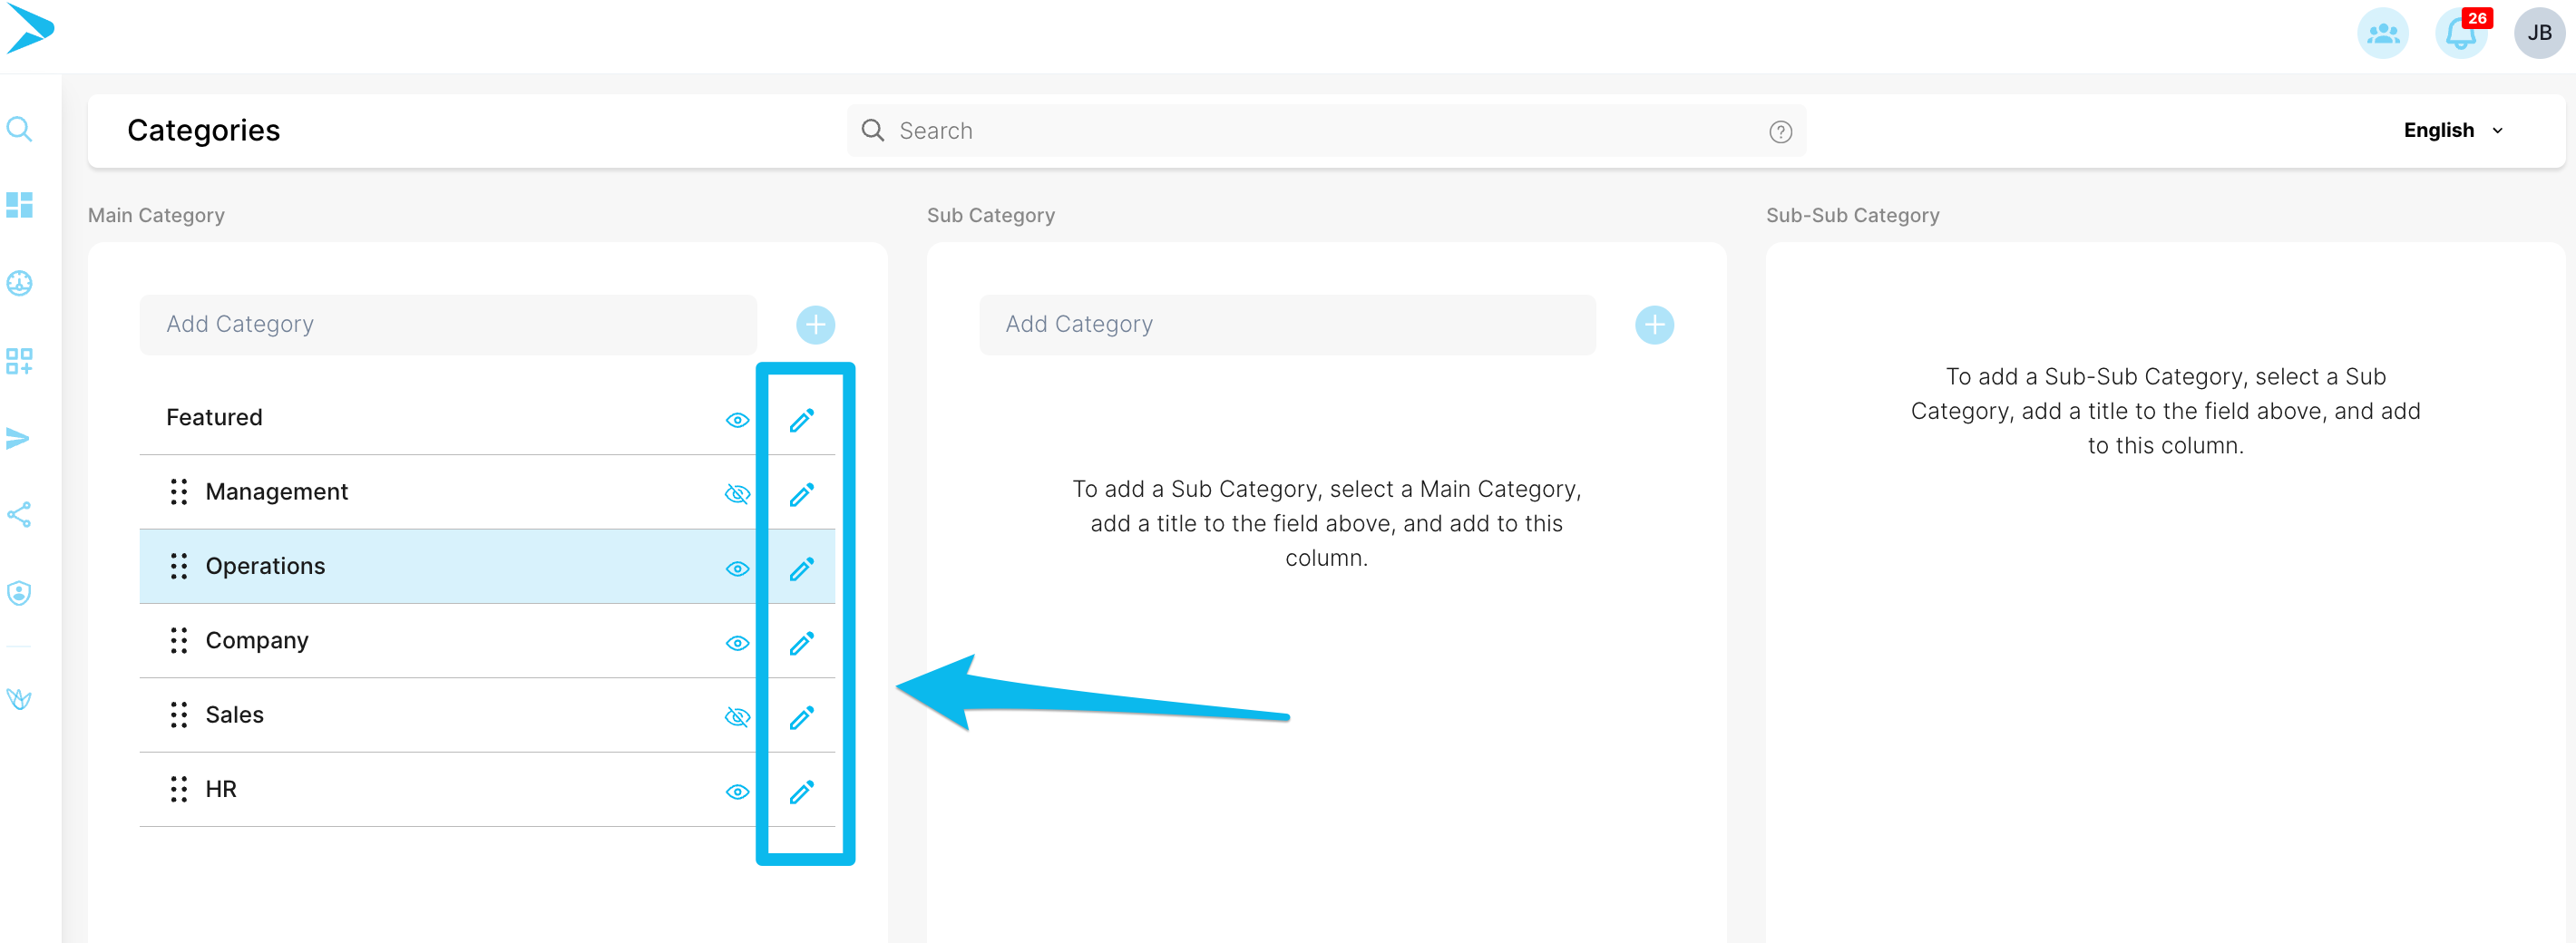The height and width of the screenshot is (943, 2576).
Task: Edit the Featured category with pencil icon
Action: [x=801, y=420]
